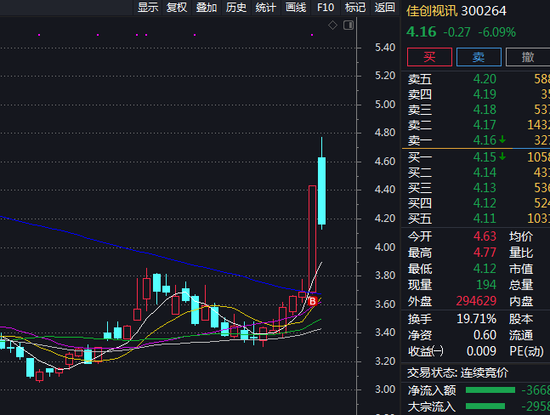Open the 叠加 overlay menu
550x415 pixels.
point(206,7)
